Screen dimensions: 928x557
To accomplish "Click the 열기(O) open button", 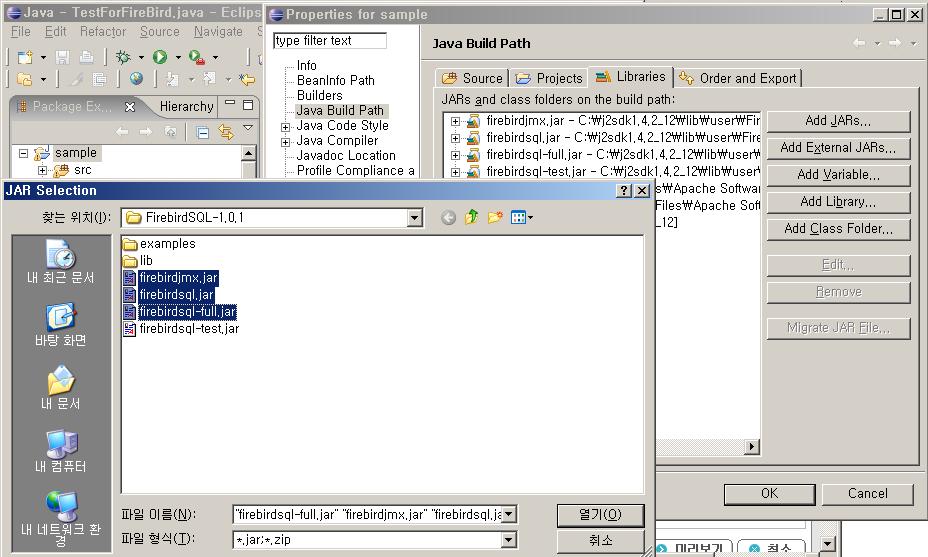I will tap(600, 515).
